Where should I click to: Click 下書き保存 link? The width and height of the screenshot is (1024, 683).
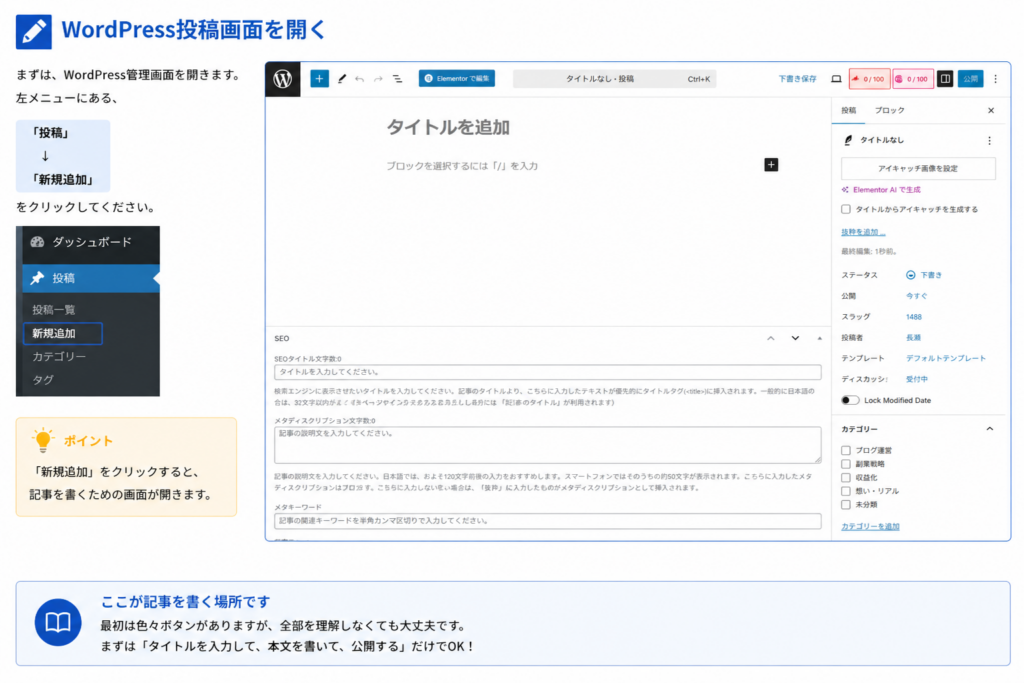coord(797,79)
